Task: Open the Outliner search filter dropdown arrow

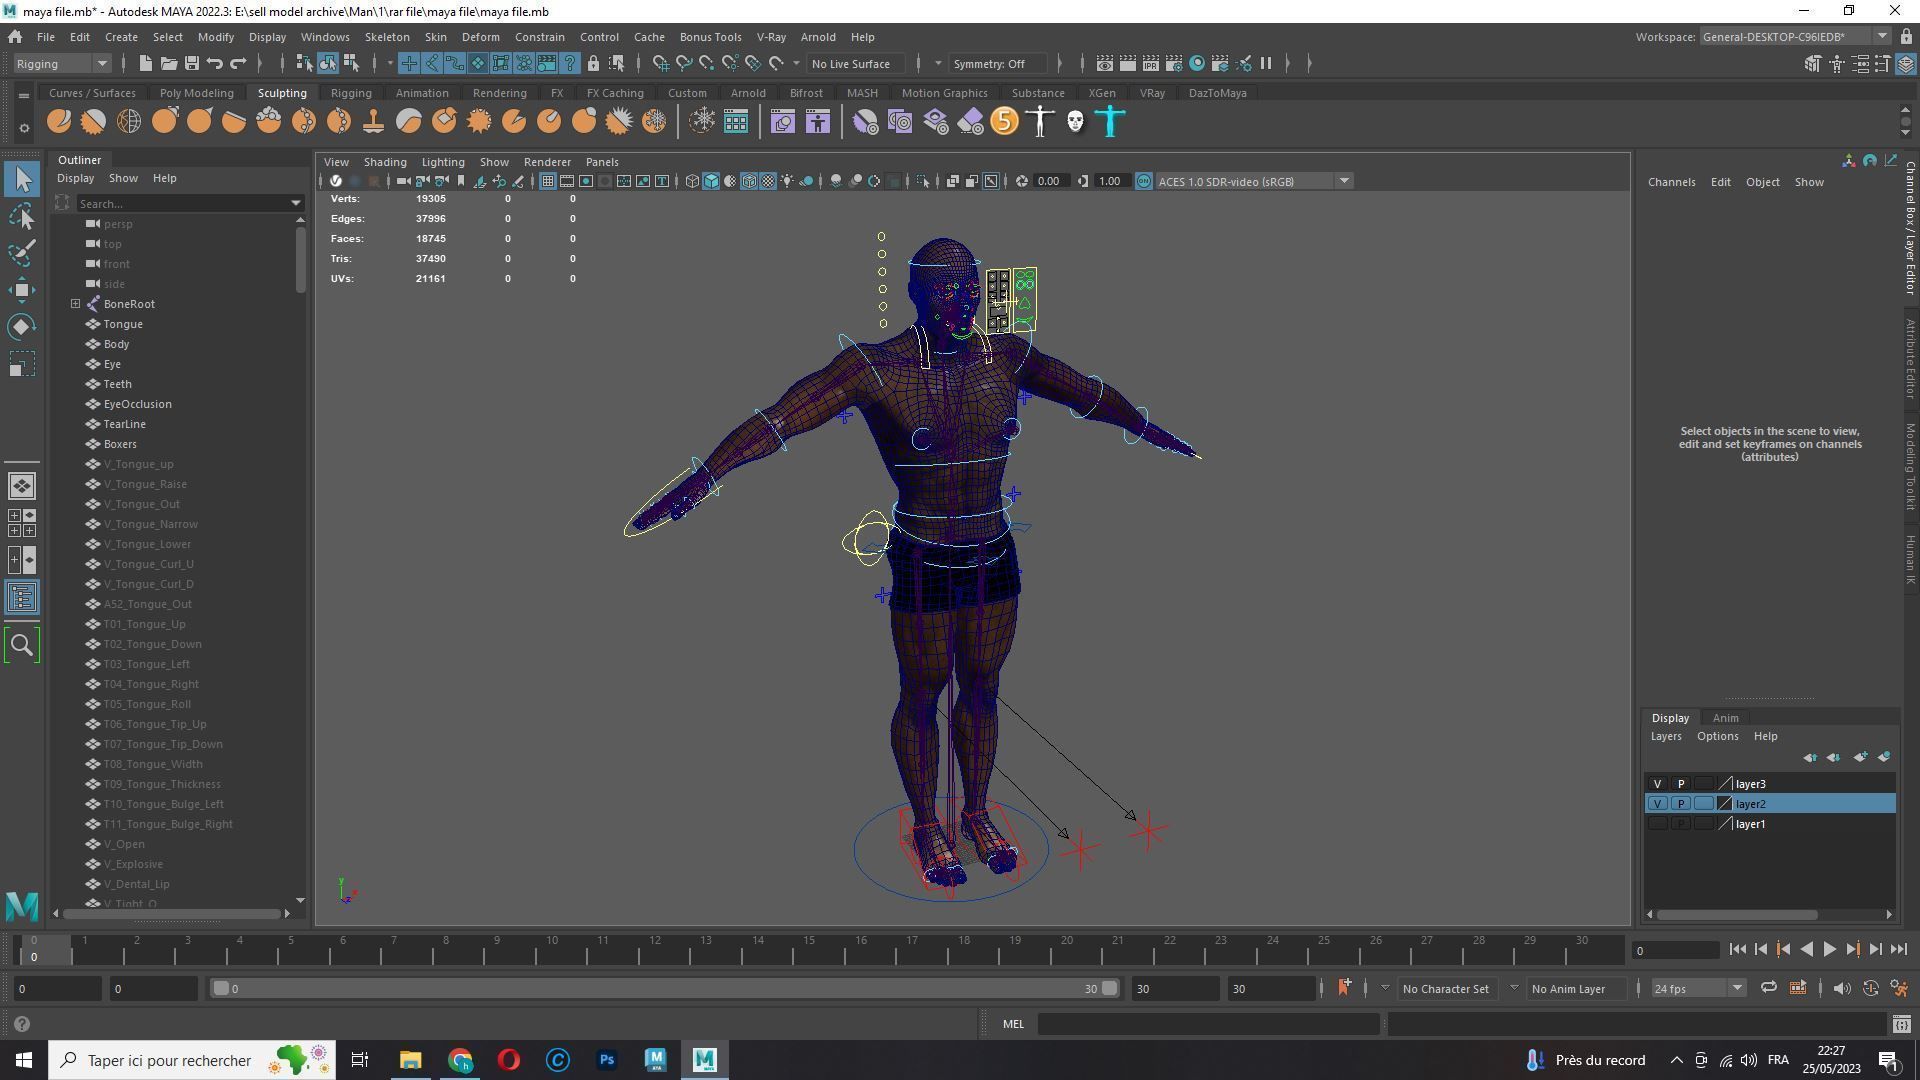Action: pyautogui.click(x=295, y=203)
